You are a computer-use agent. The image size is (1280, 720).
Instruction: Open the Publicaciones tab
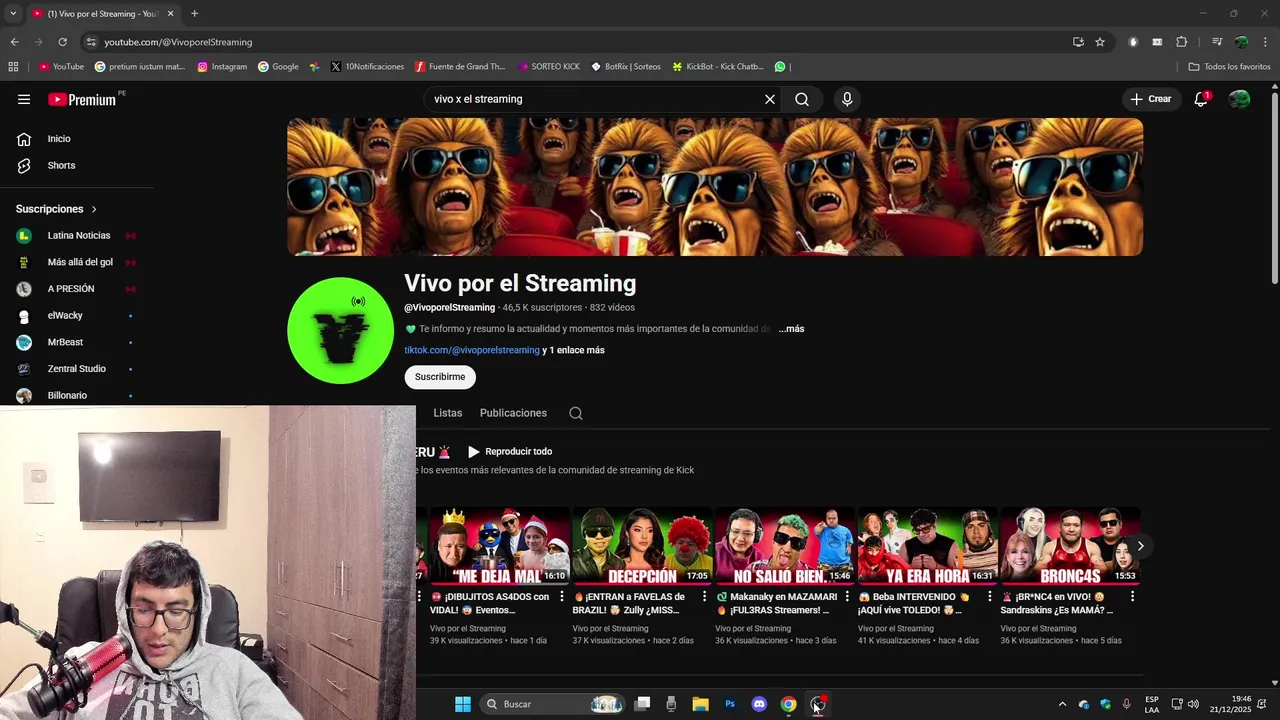(513, 413)
